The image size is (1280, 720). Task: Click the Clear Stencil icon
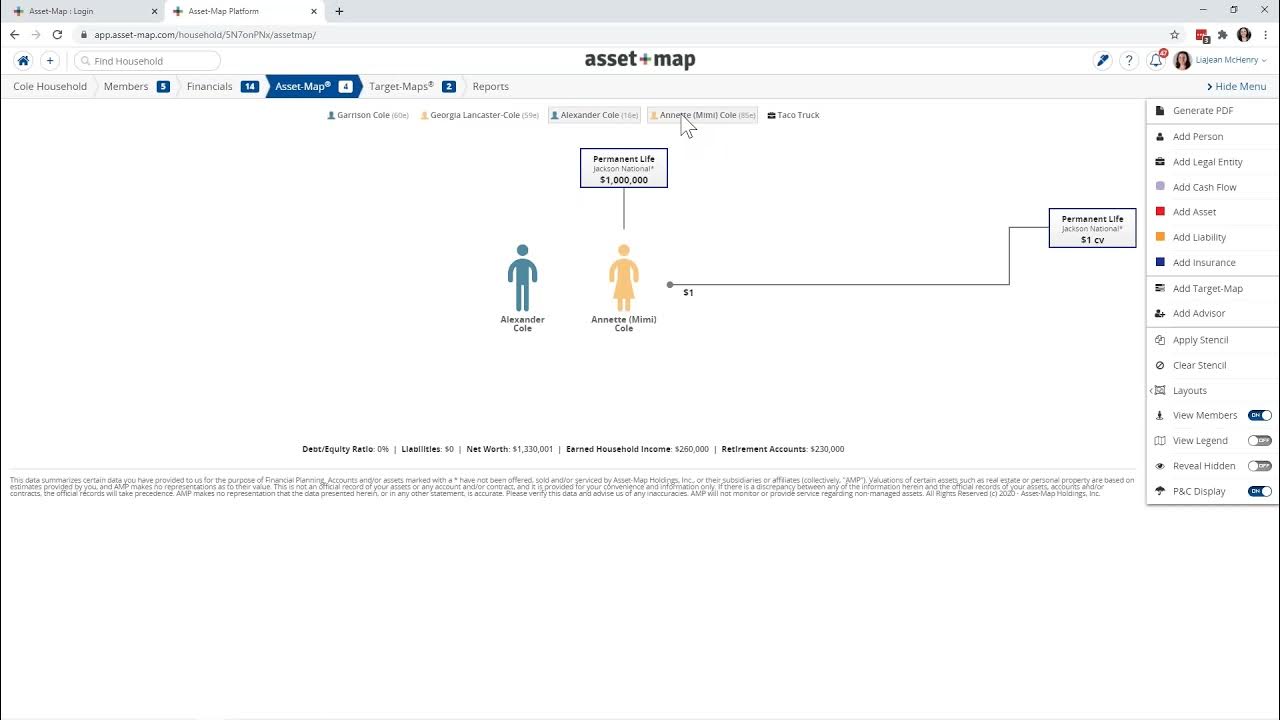1160,366
